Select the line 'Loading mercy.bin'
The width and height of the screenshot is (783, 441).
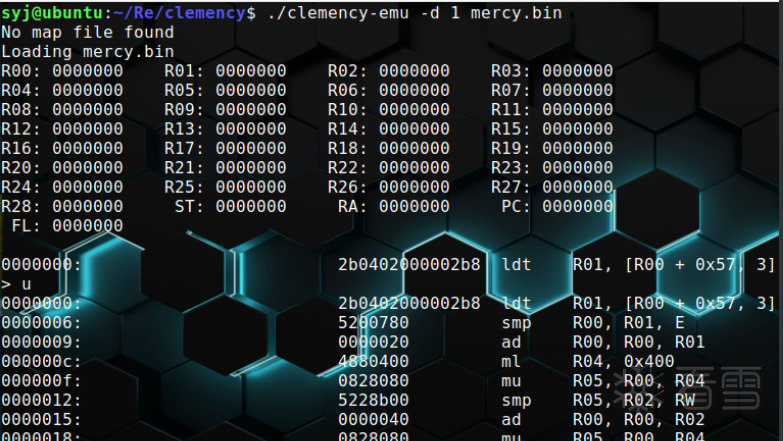click(87, 52)
